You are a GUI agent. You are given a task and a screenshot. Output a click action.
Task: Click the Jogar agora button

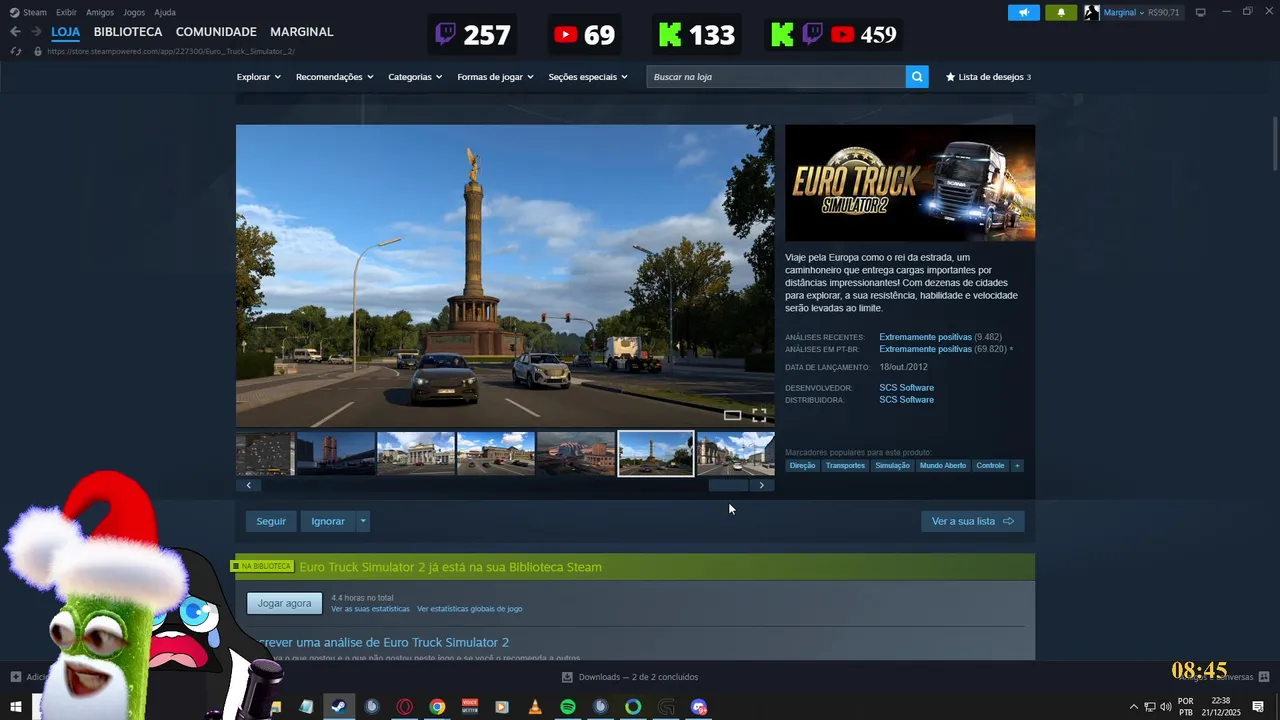tap(285, 603)
